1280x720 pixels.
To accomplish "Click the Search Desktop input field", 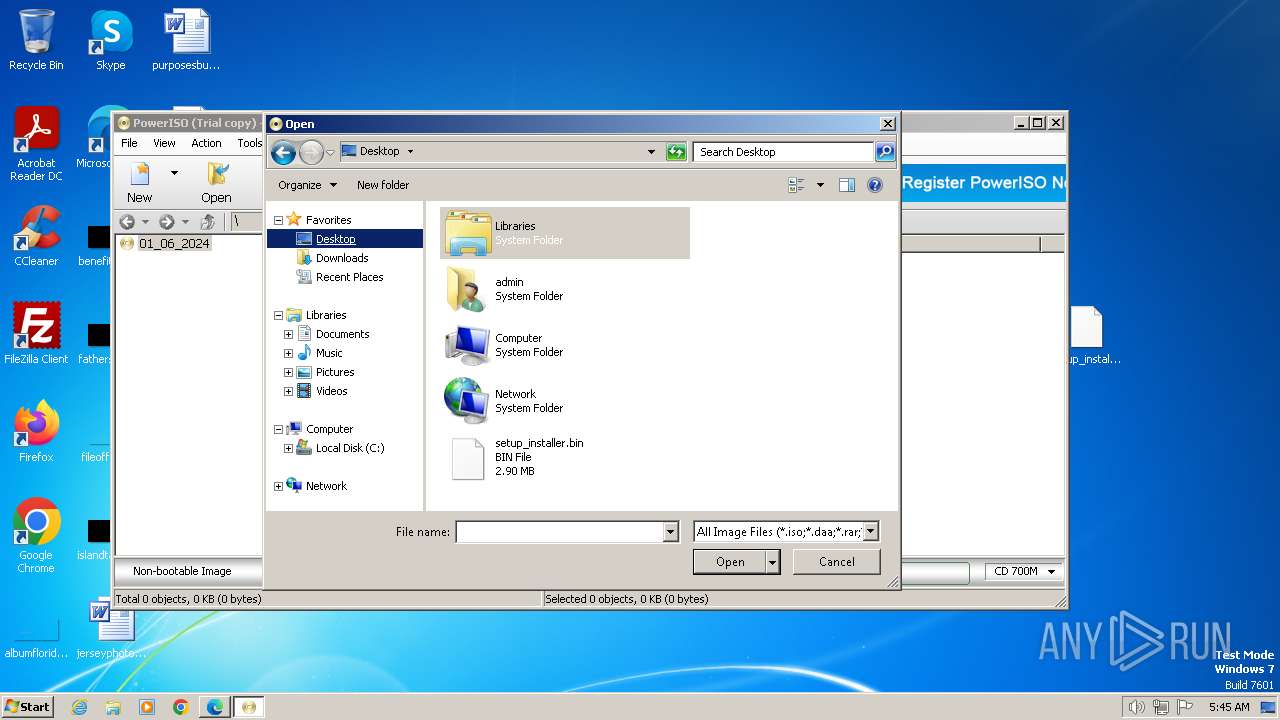I will 783,152.
